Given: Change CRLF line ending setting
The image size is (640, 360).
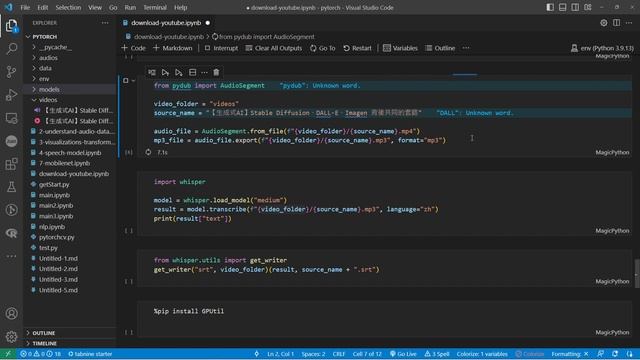Looking at the screenshot, I should [x=339, y=354].
